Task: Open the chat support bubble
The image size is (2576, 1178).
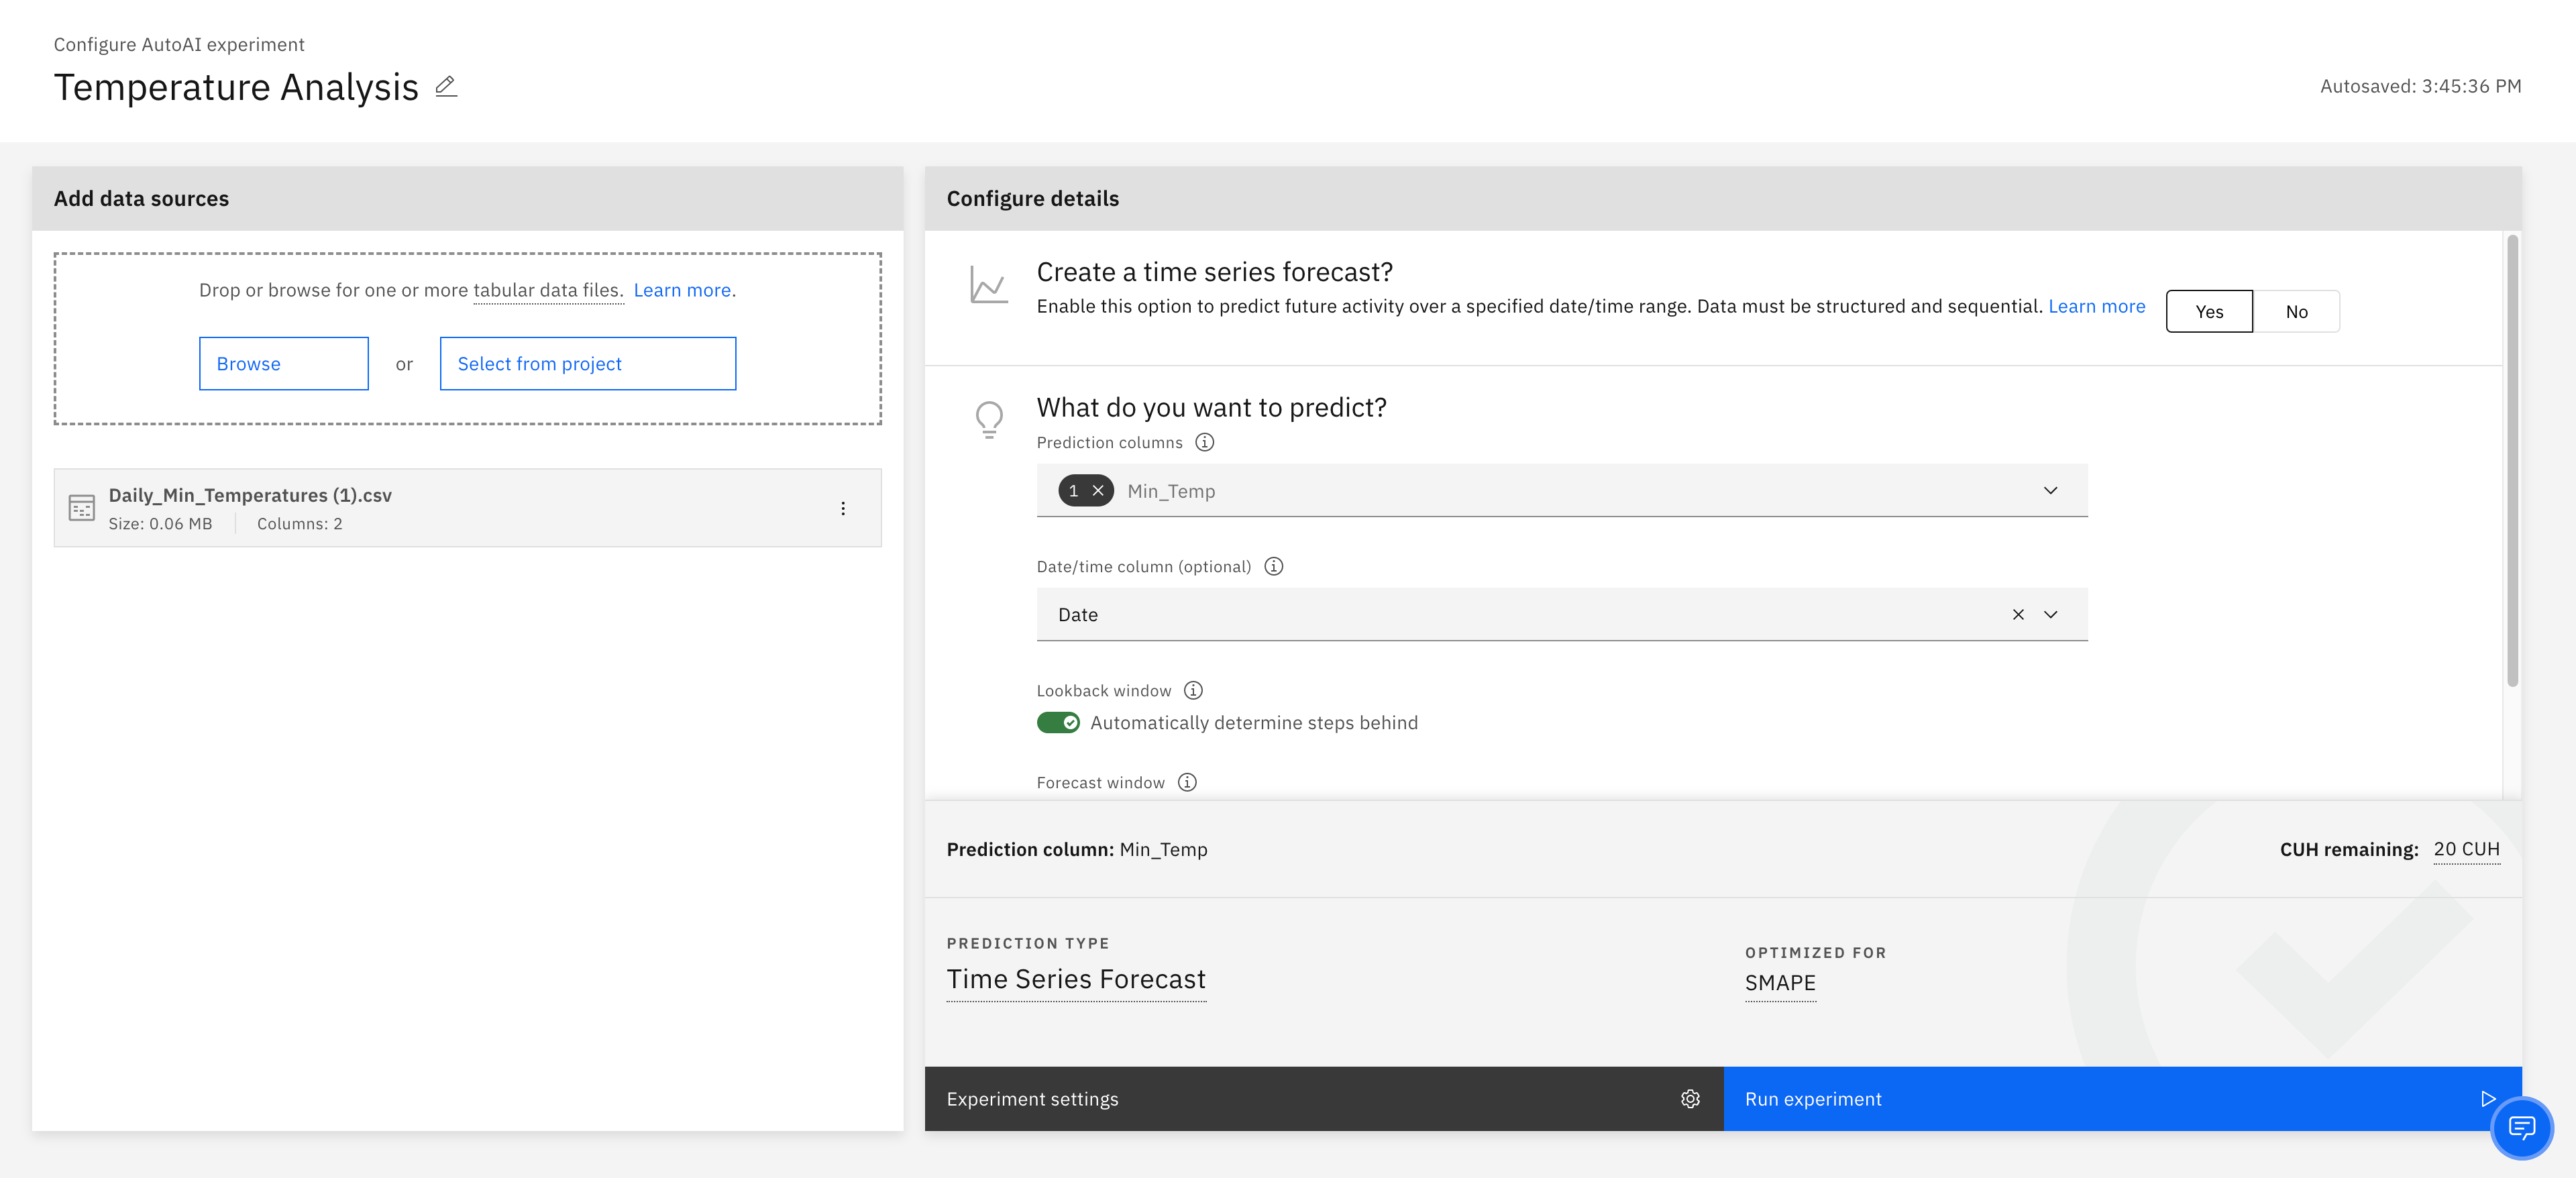Action: 2521,1128
